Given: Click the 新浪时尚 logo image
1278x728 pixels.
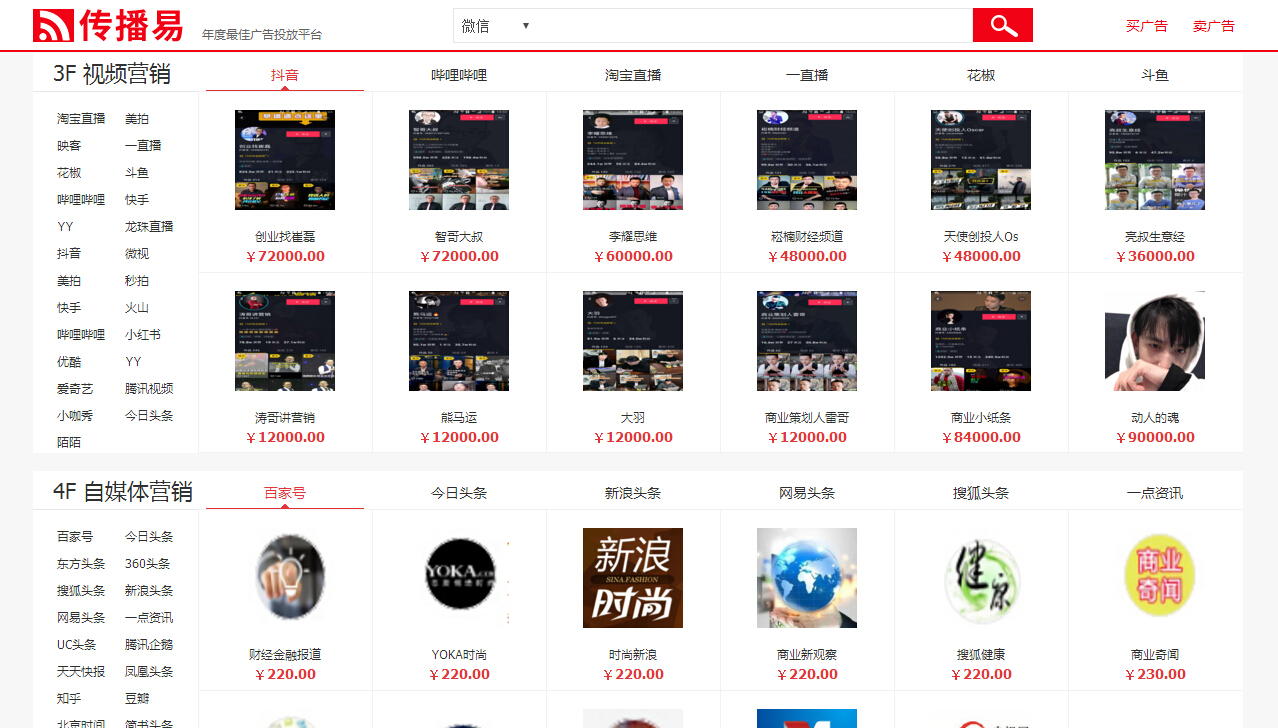Looking at the screenshot, I should [633, 578].
